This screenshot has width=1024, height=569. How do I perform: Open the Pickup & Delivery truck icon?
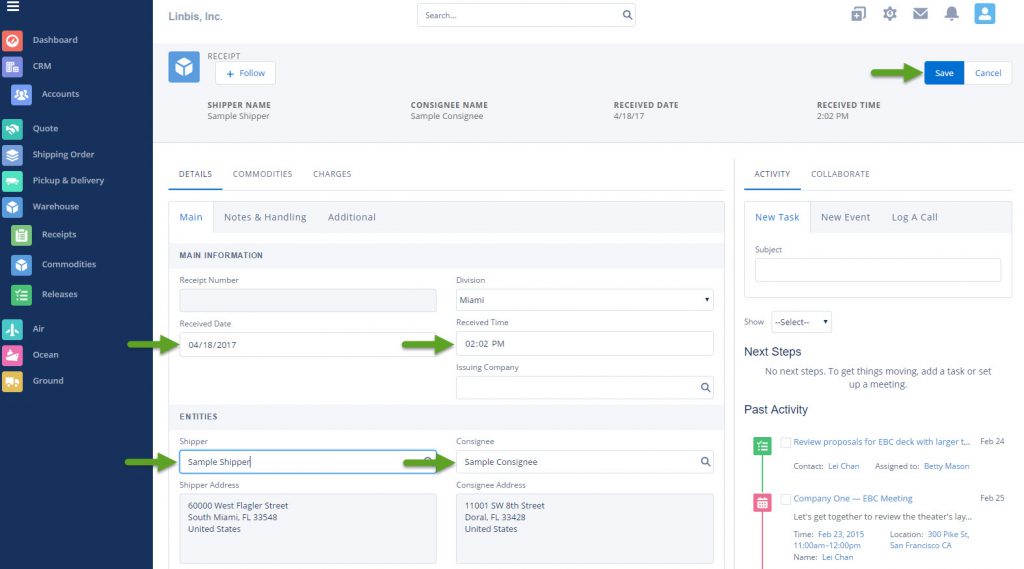(x=12, y=181)
